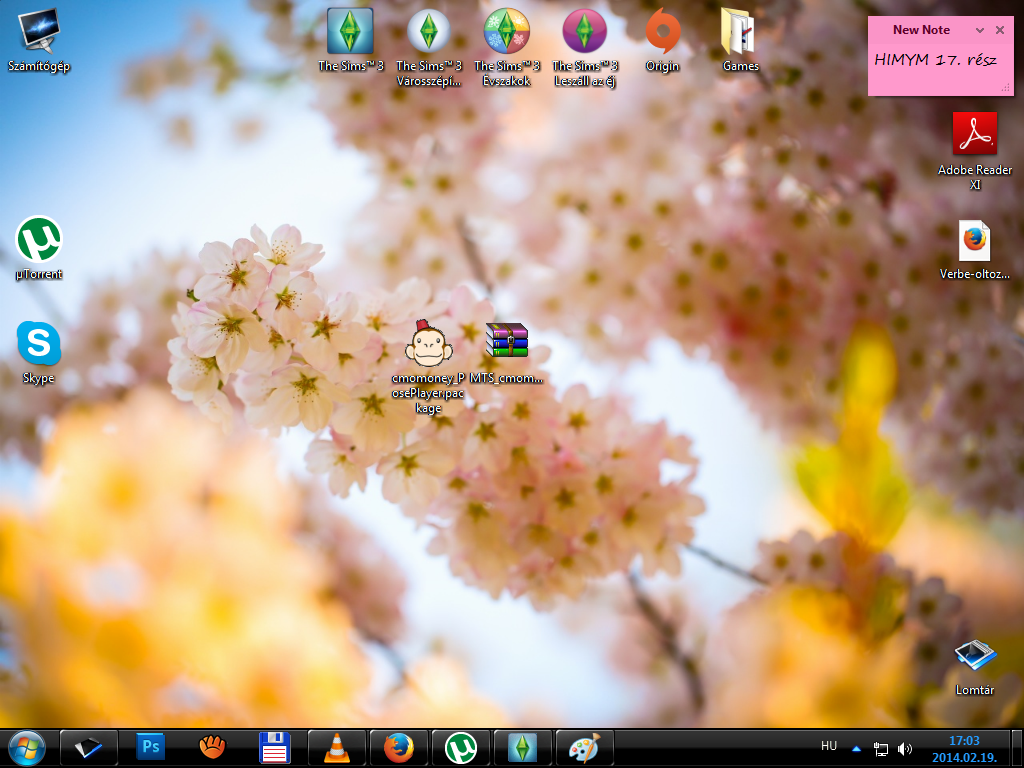Select the Adobe Reader XI shortcut

(974, 152)
